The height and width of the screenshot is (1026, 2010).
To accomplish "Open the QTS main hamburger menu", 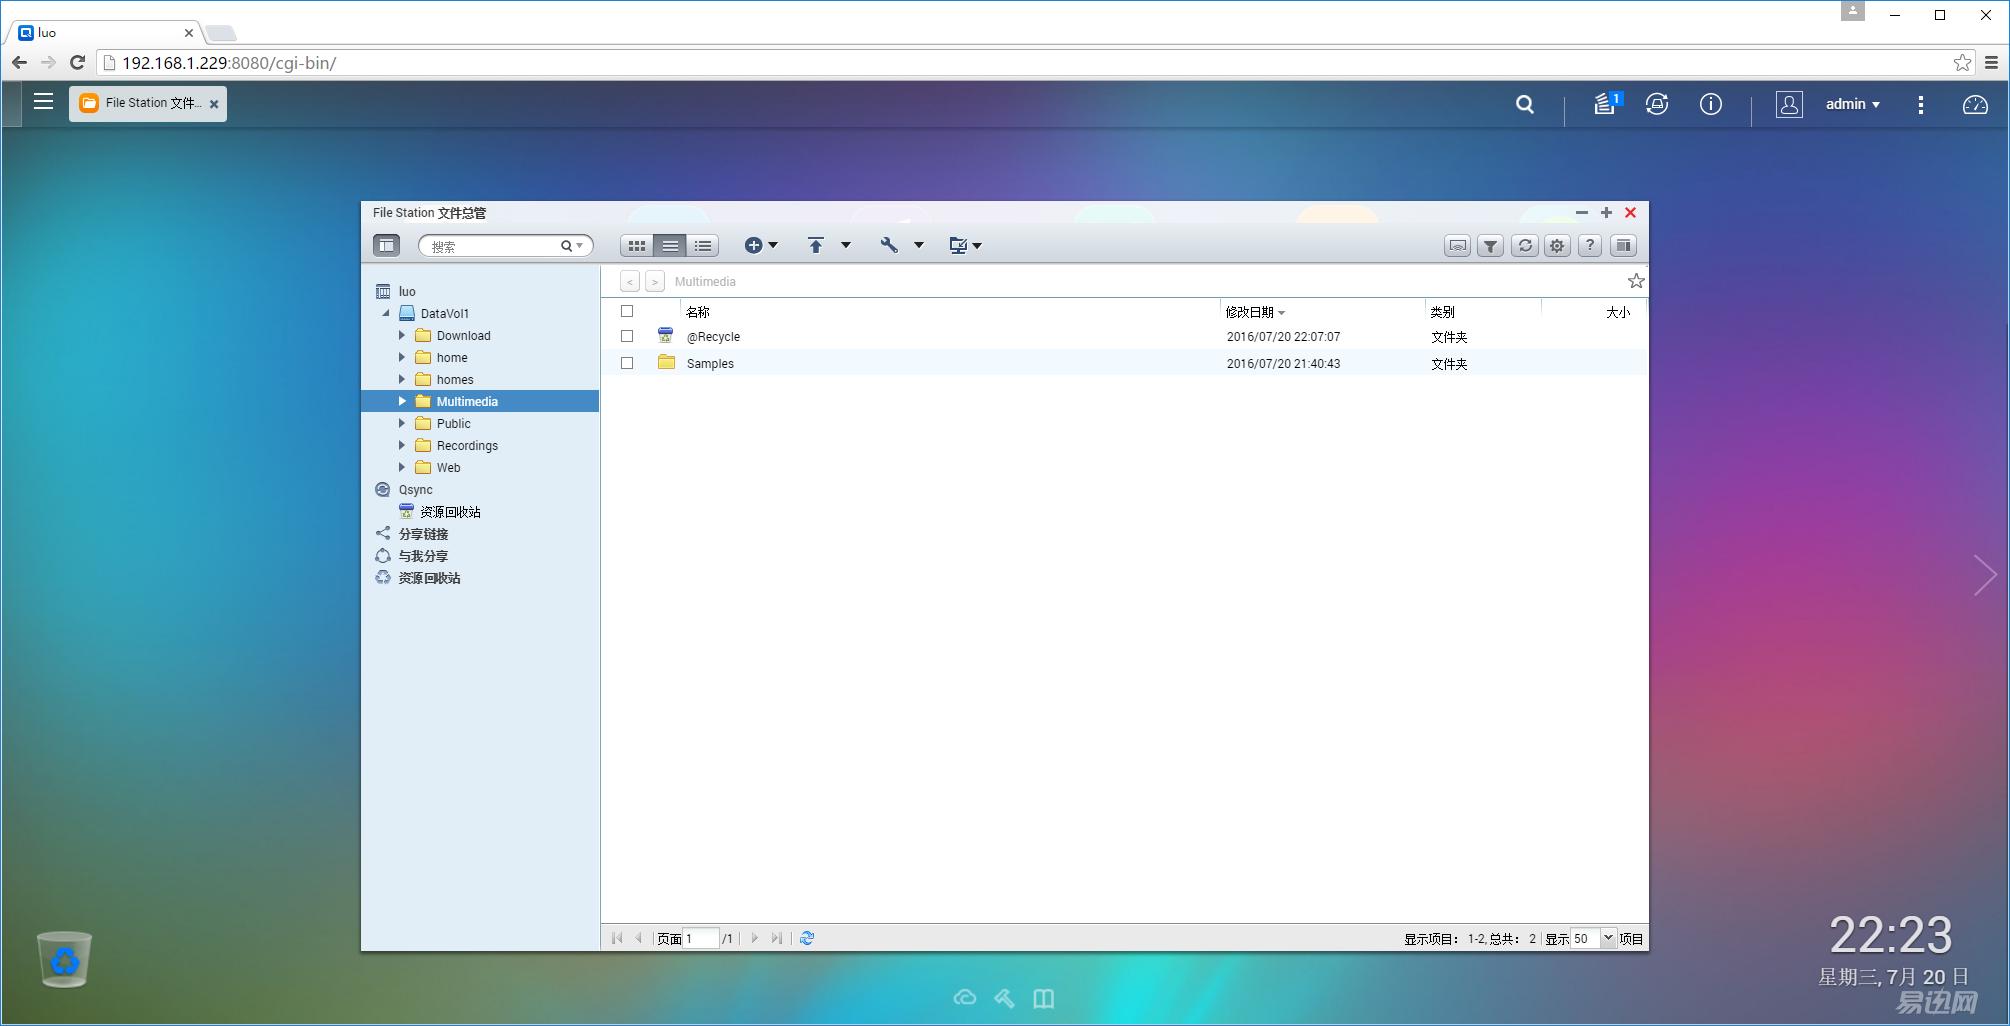I will 43,101.
